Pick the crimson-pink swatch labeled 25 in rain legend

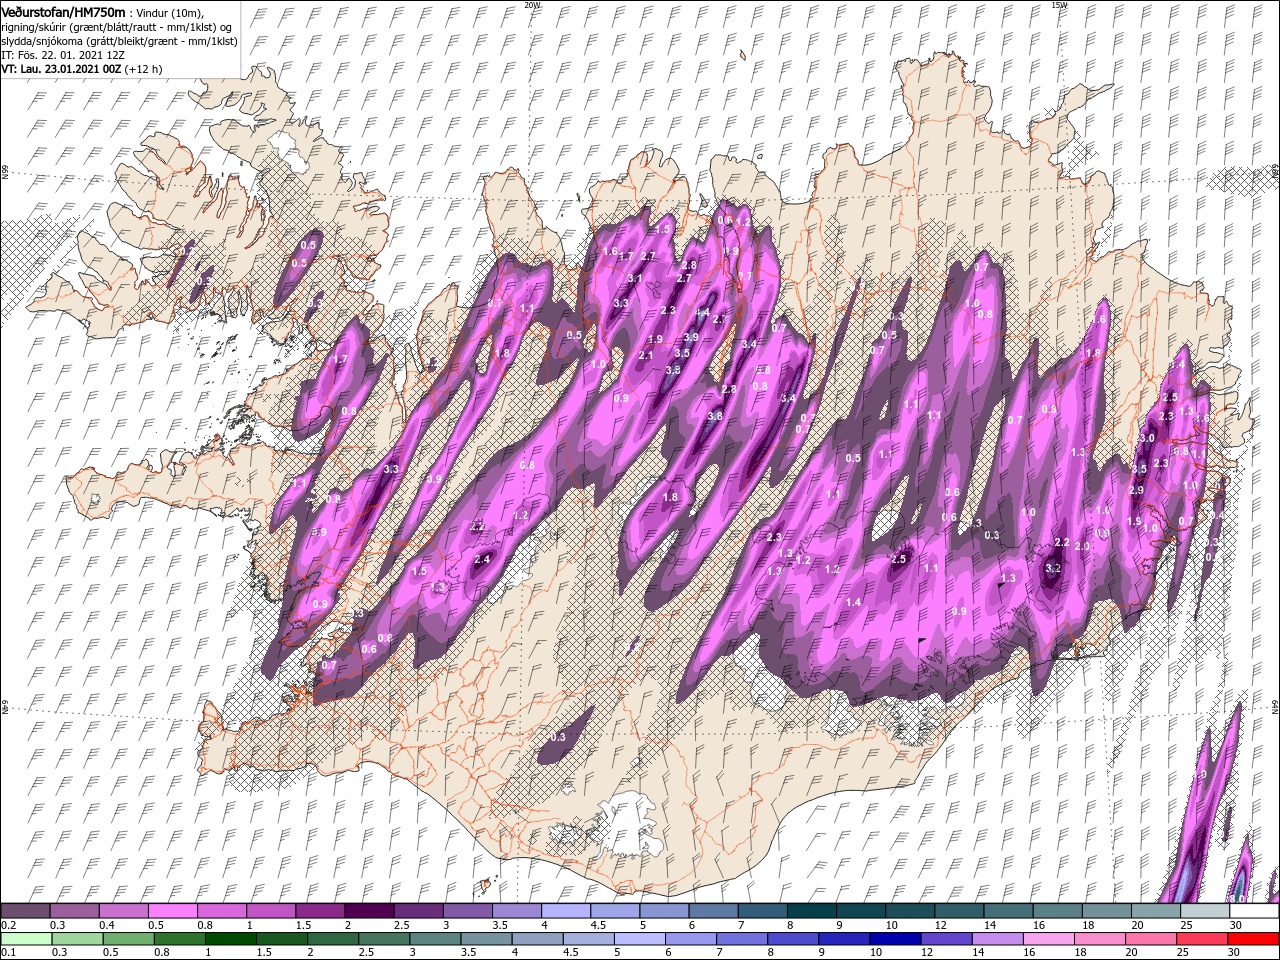(1200, 939)
